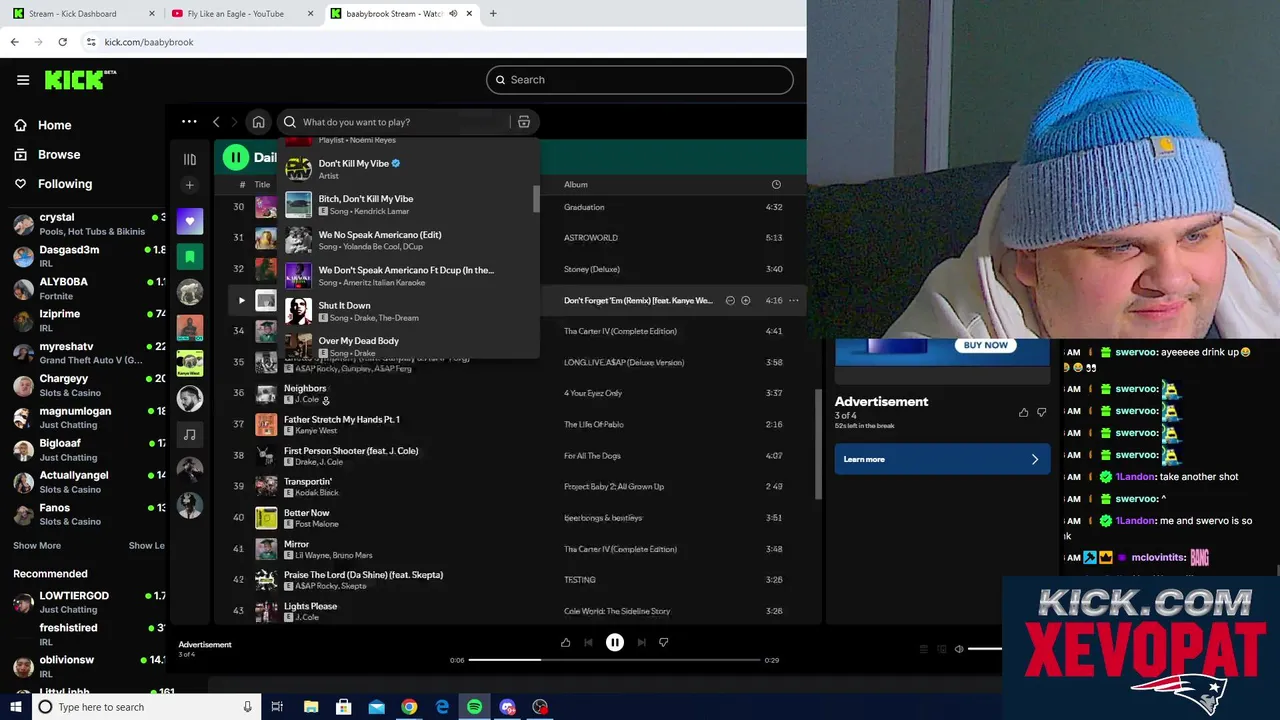Viewport: 1280px width, 720px height.
Task: Open Liked Songs in Spotify sidebar
Action: click(190, 221)
